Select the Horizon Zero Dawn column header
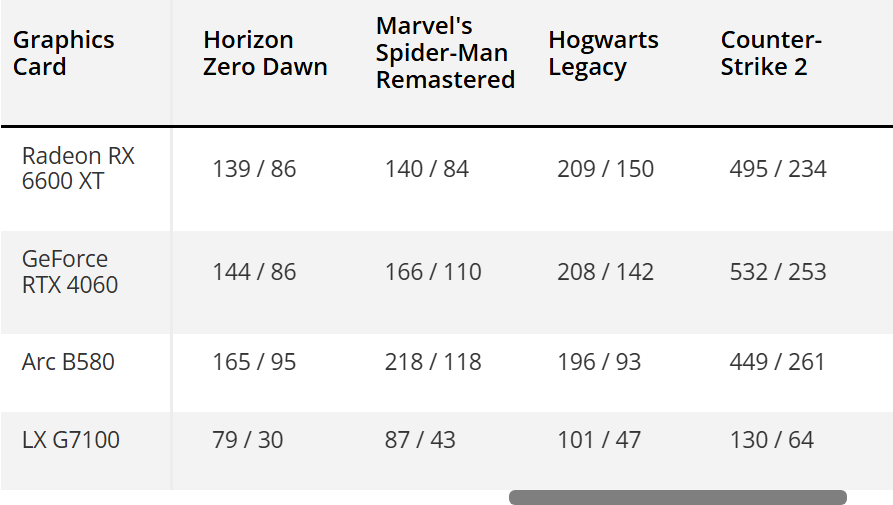This screenshot has height=505, width=893. 265,53
